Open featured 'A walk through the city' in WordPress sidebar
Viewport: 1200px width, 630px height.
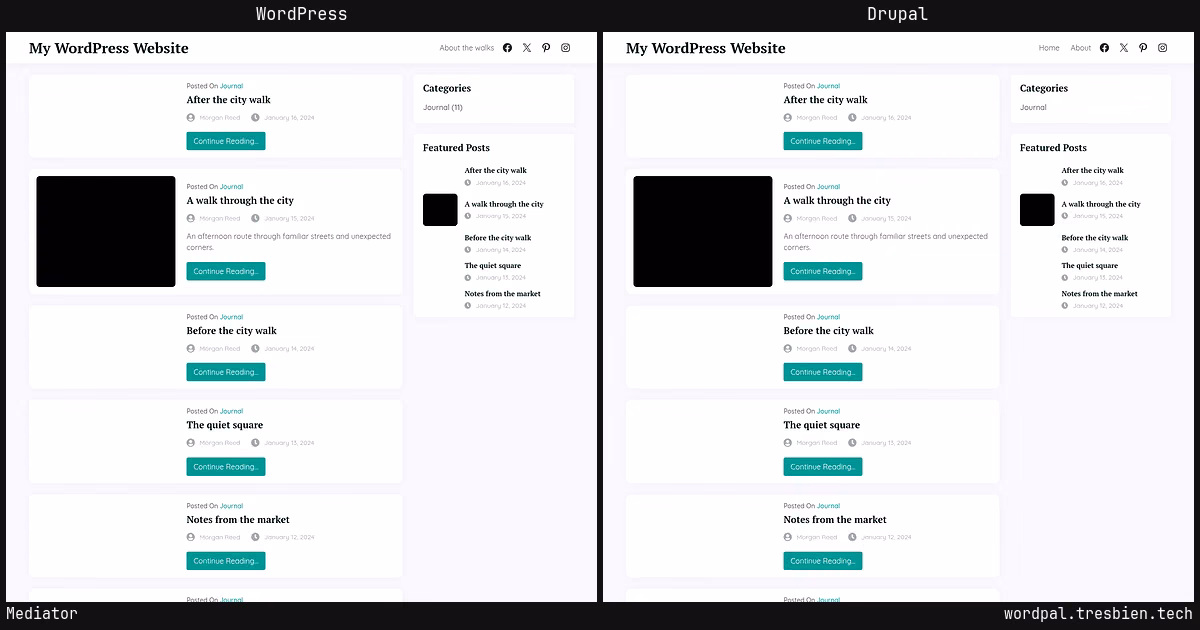[504, 204]
